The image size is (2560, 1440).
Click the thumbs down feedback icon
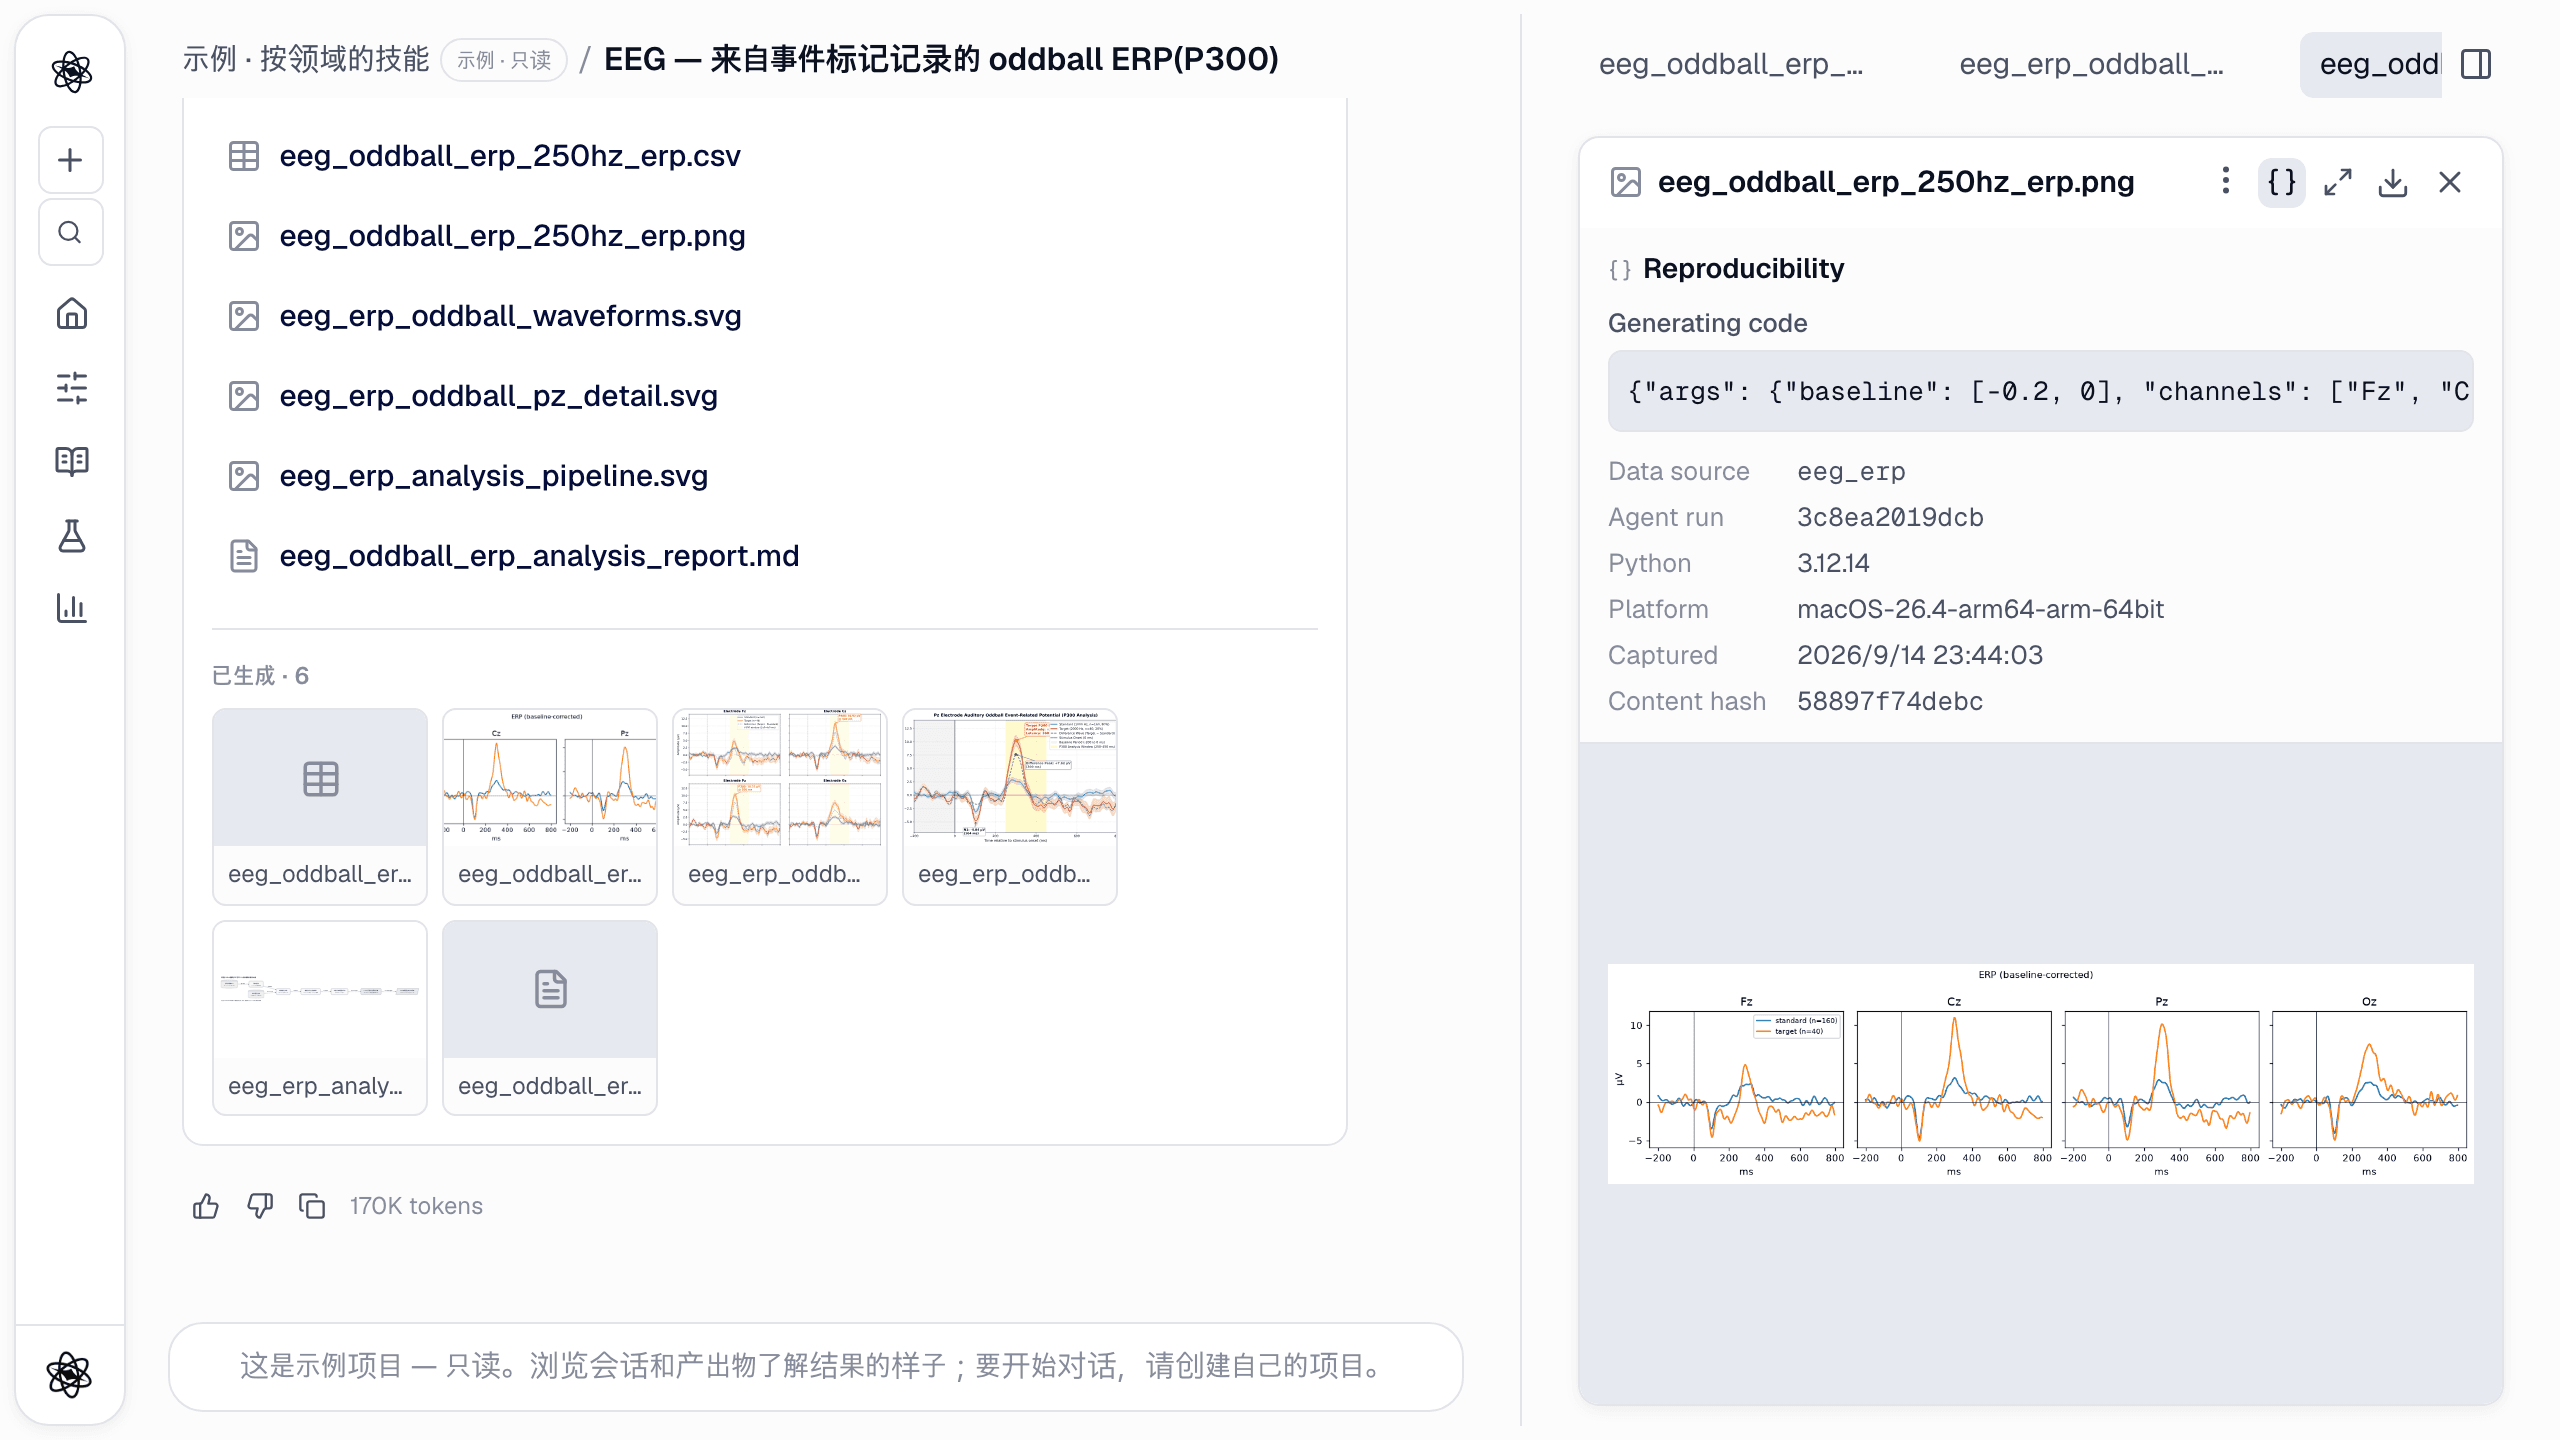tap(260, 1206)
